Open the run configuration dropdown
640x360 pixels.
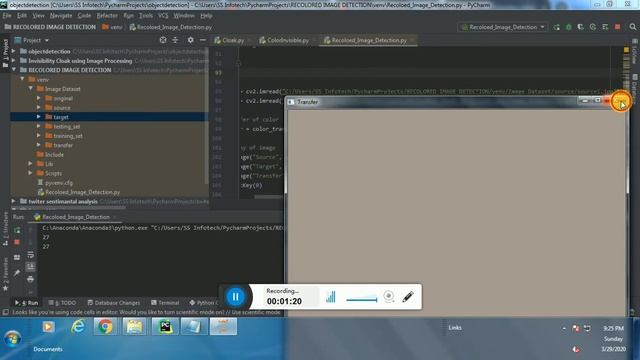(x=503, y=27)
